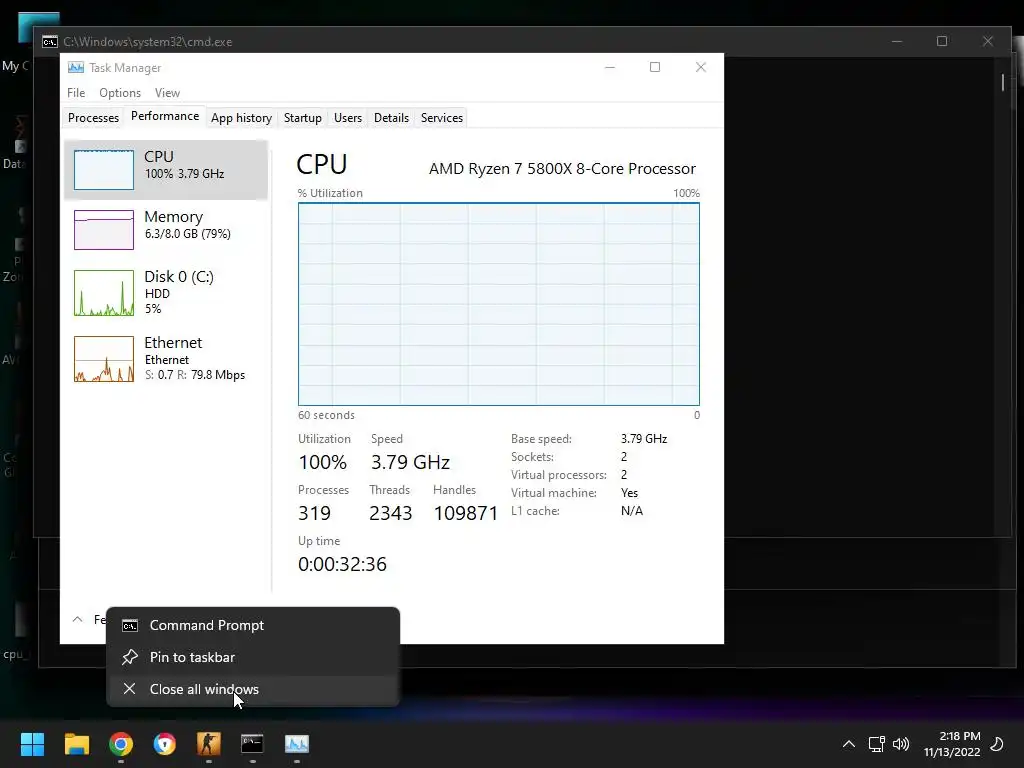Minimize the Task Manager window
This screenshot has width=1024, height=768.
[610, 67]
